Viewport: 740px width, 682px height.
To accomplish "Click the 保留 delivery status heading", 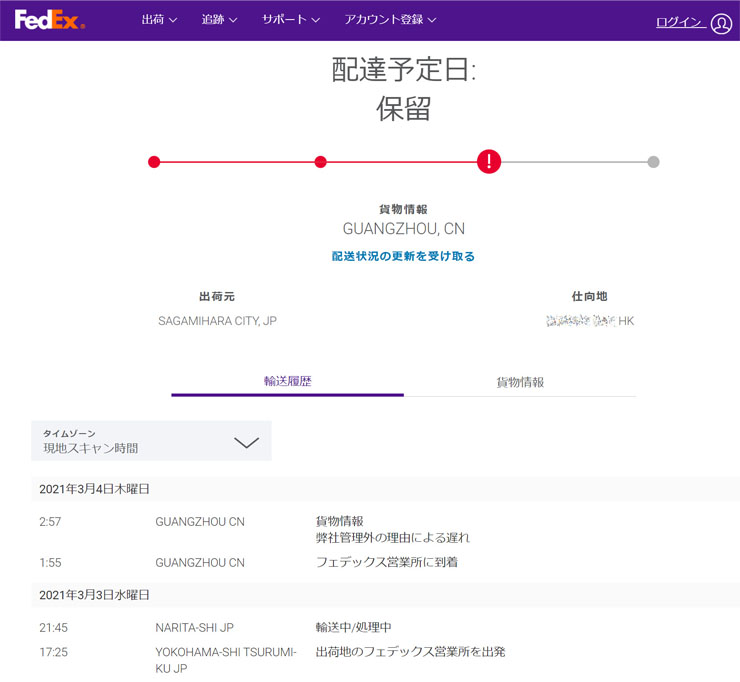I will [404, 109].
